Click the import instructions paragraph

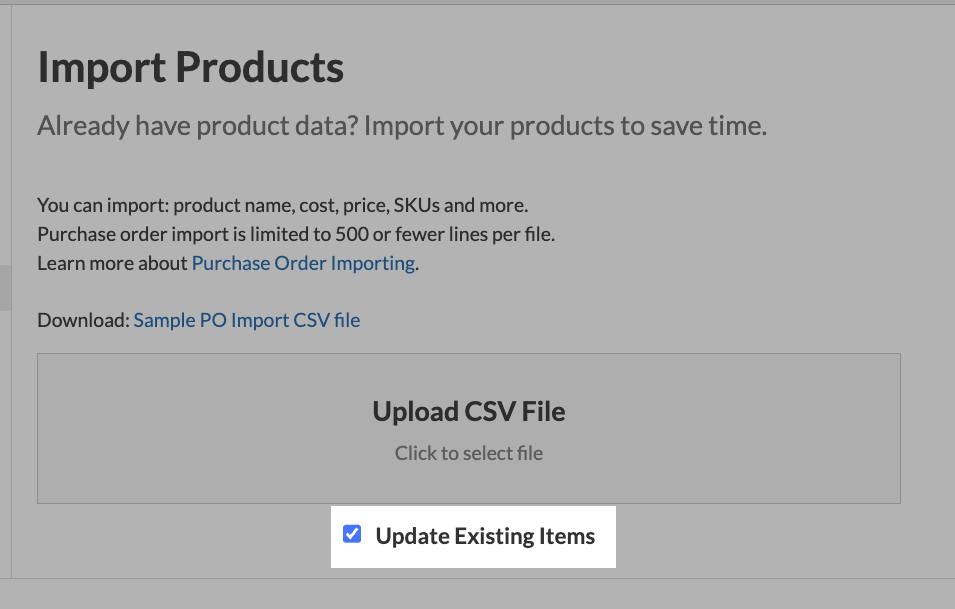point(282,204)
